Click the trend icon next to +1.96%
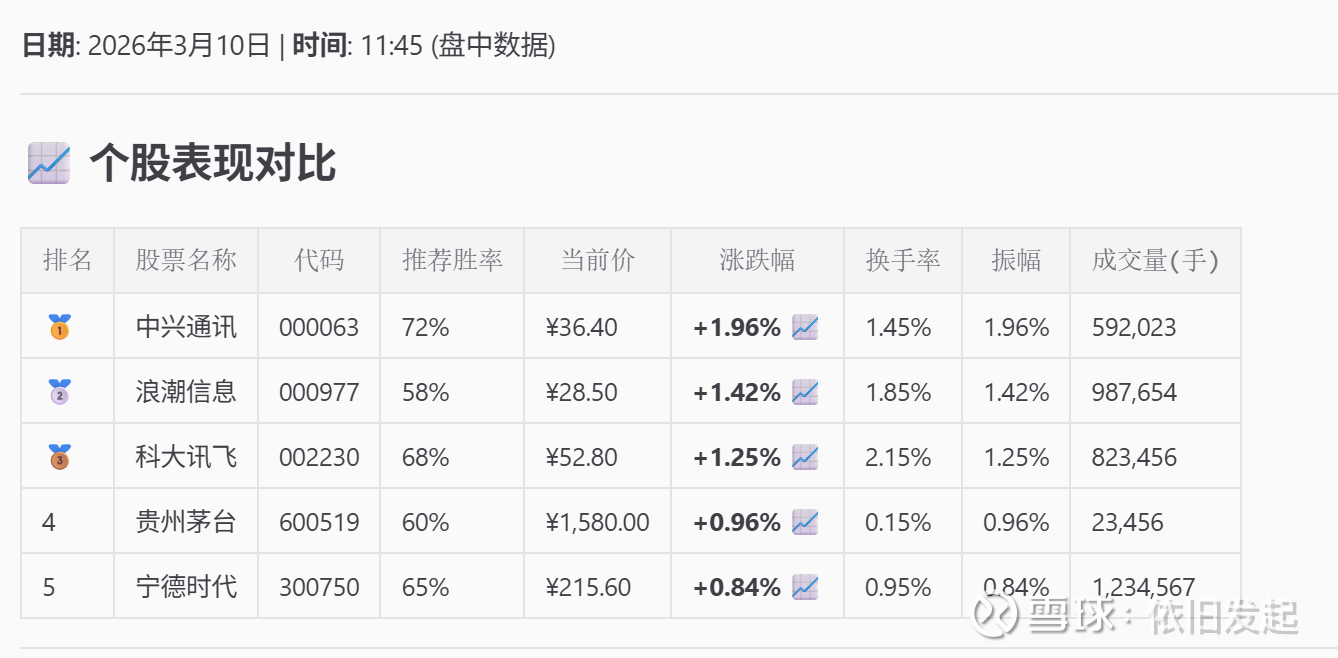 805,327
